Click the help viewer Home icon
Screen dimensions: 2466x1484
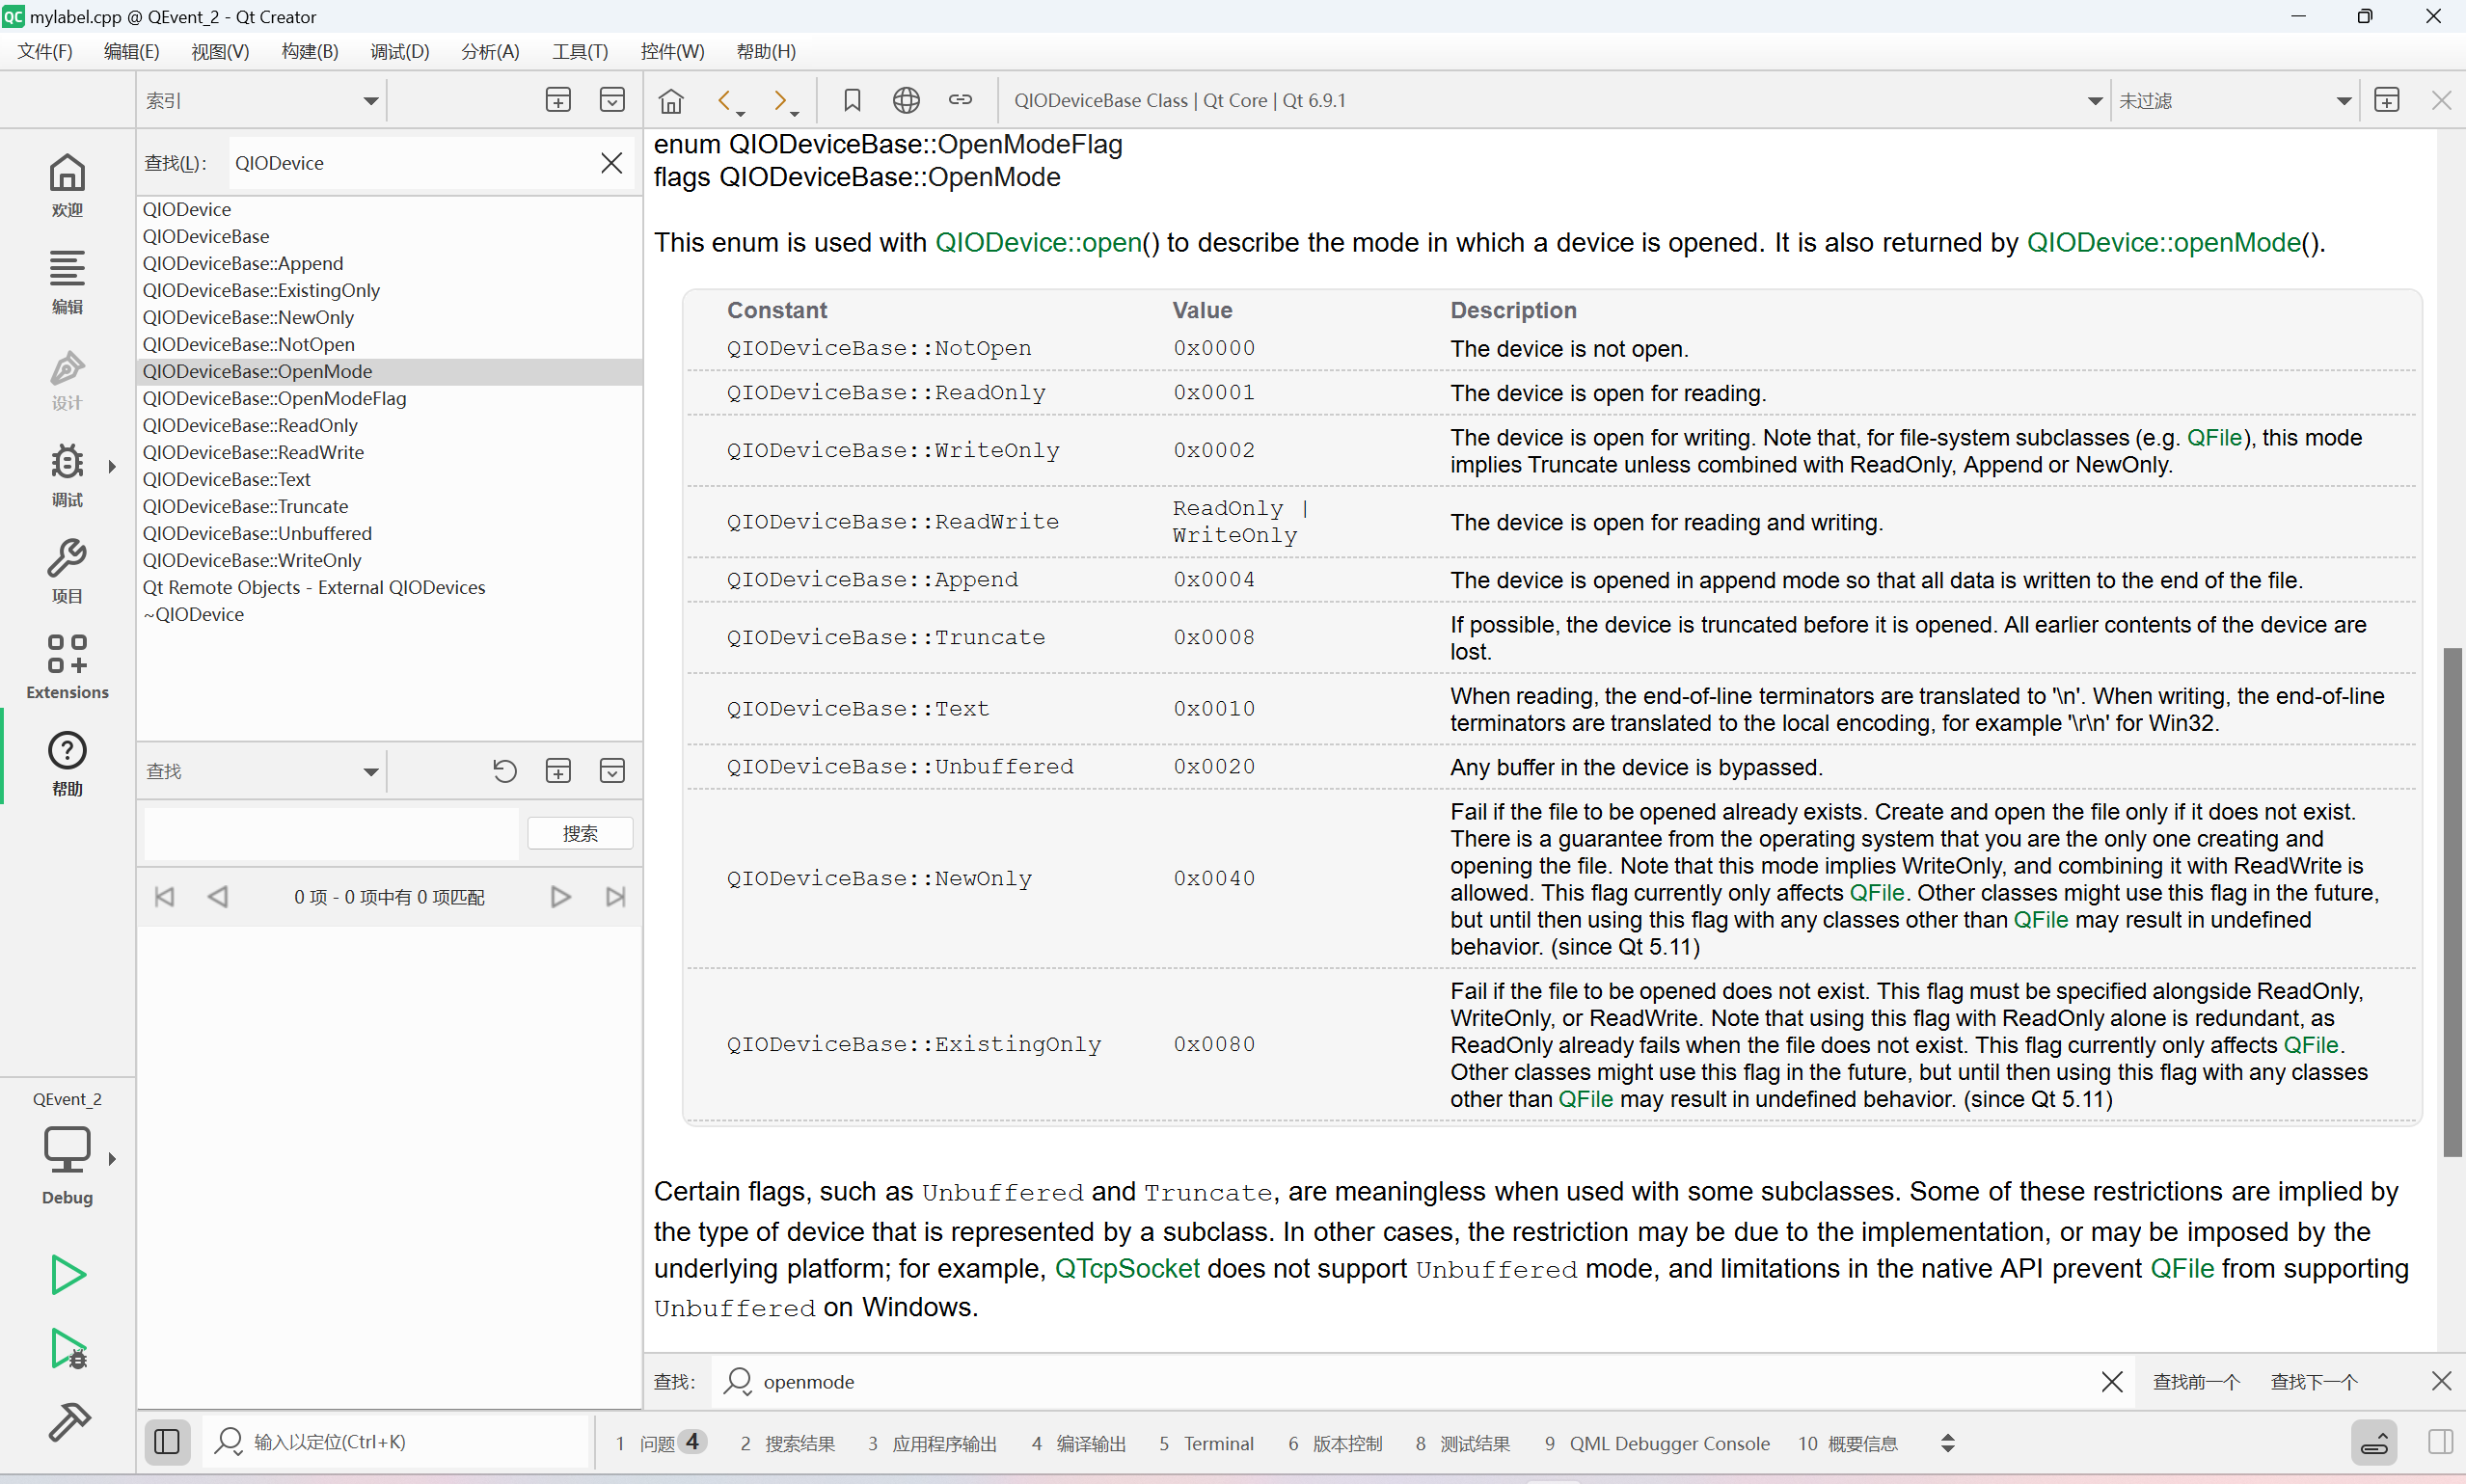click(671, 100)
